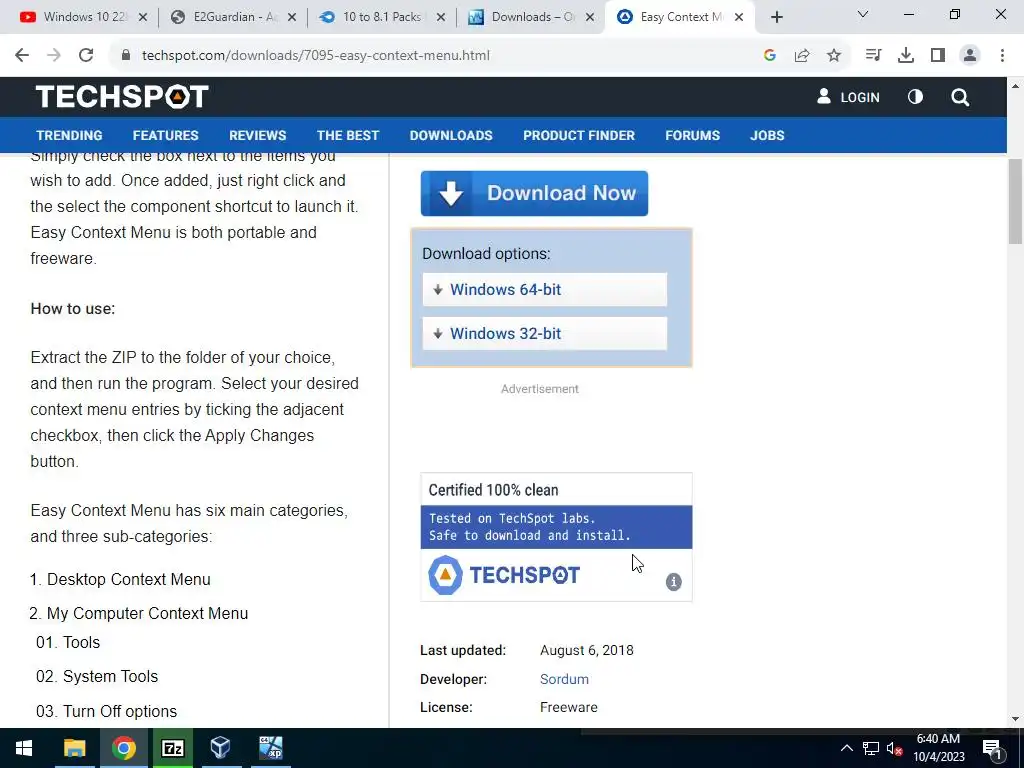Bookmark this page with the star

834,56
